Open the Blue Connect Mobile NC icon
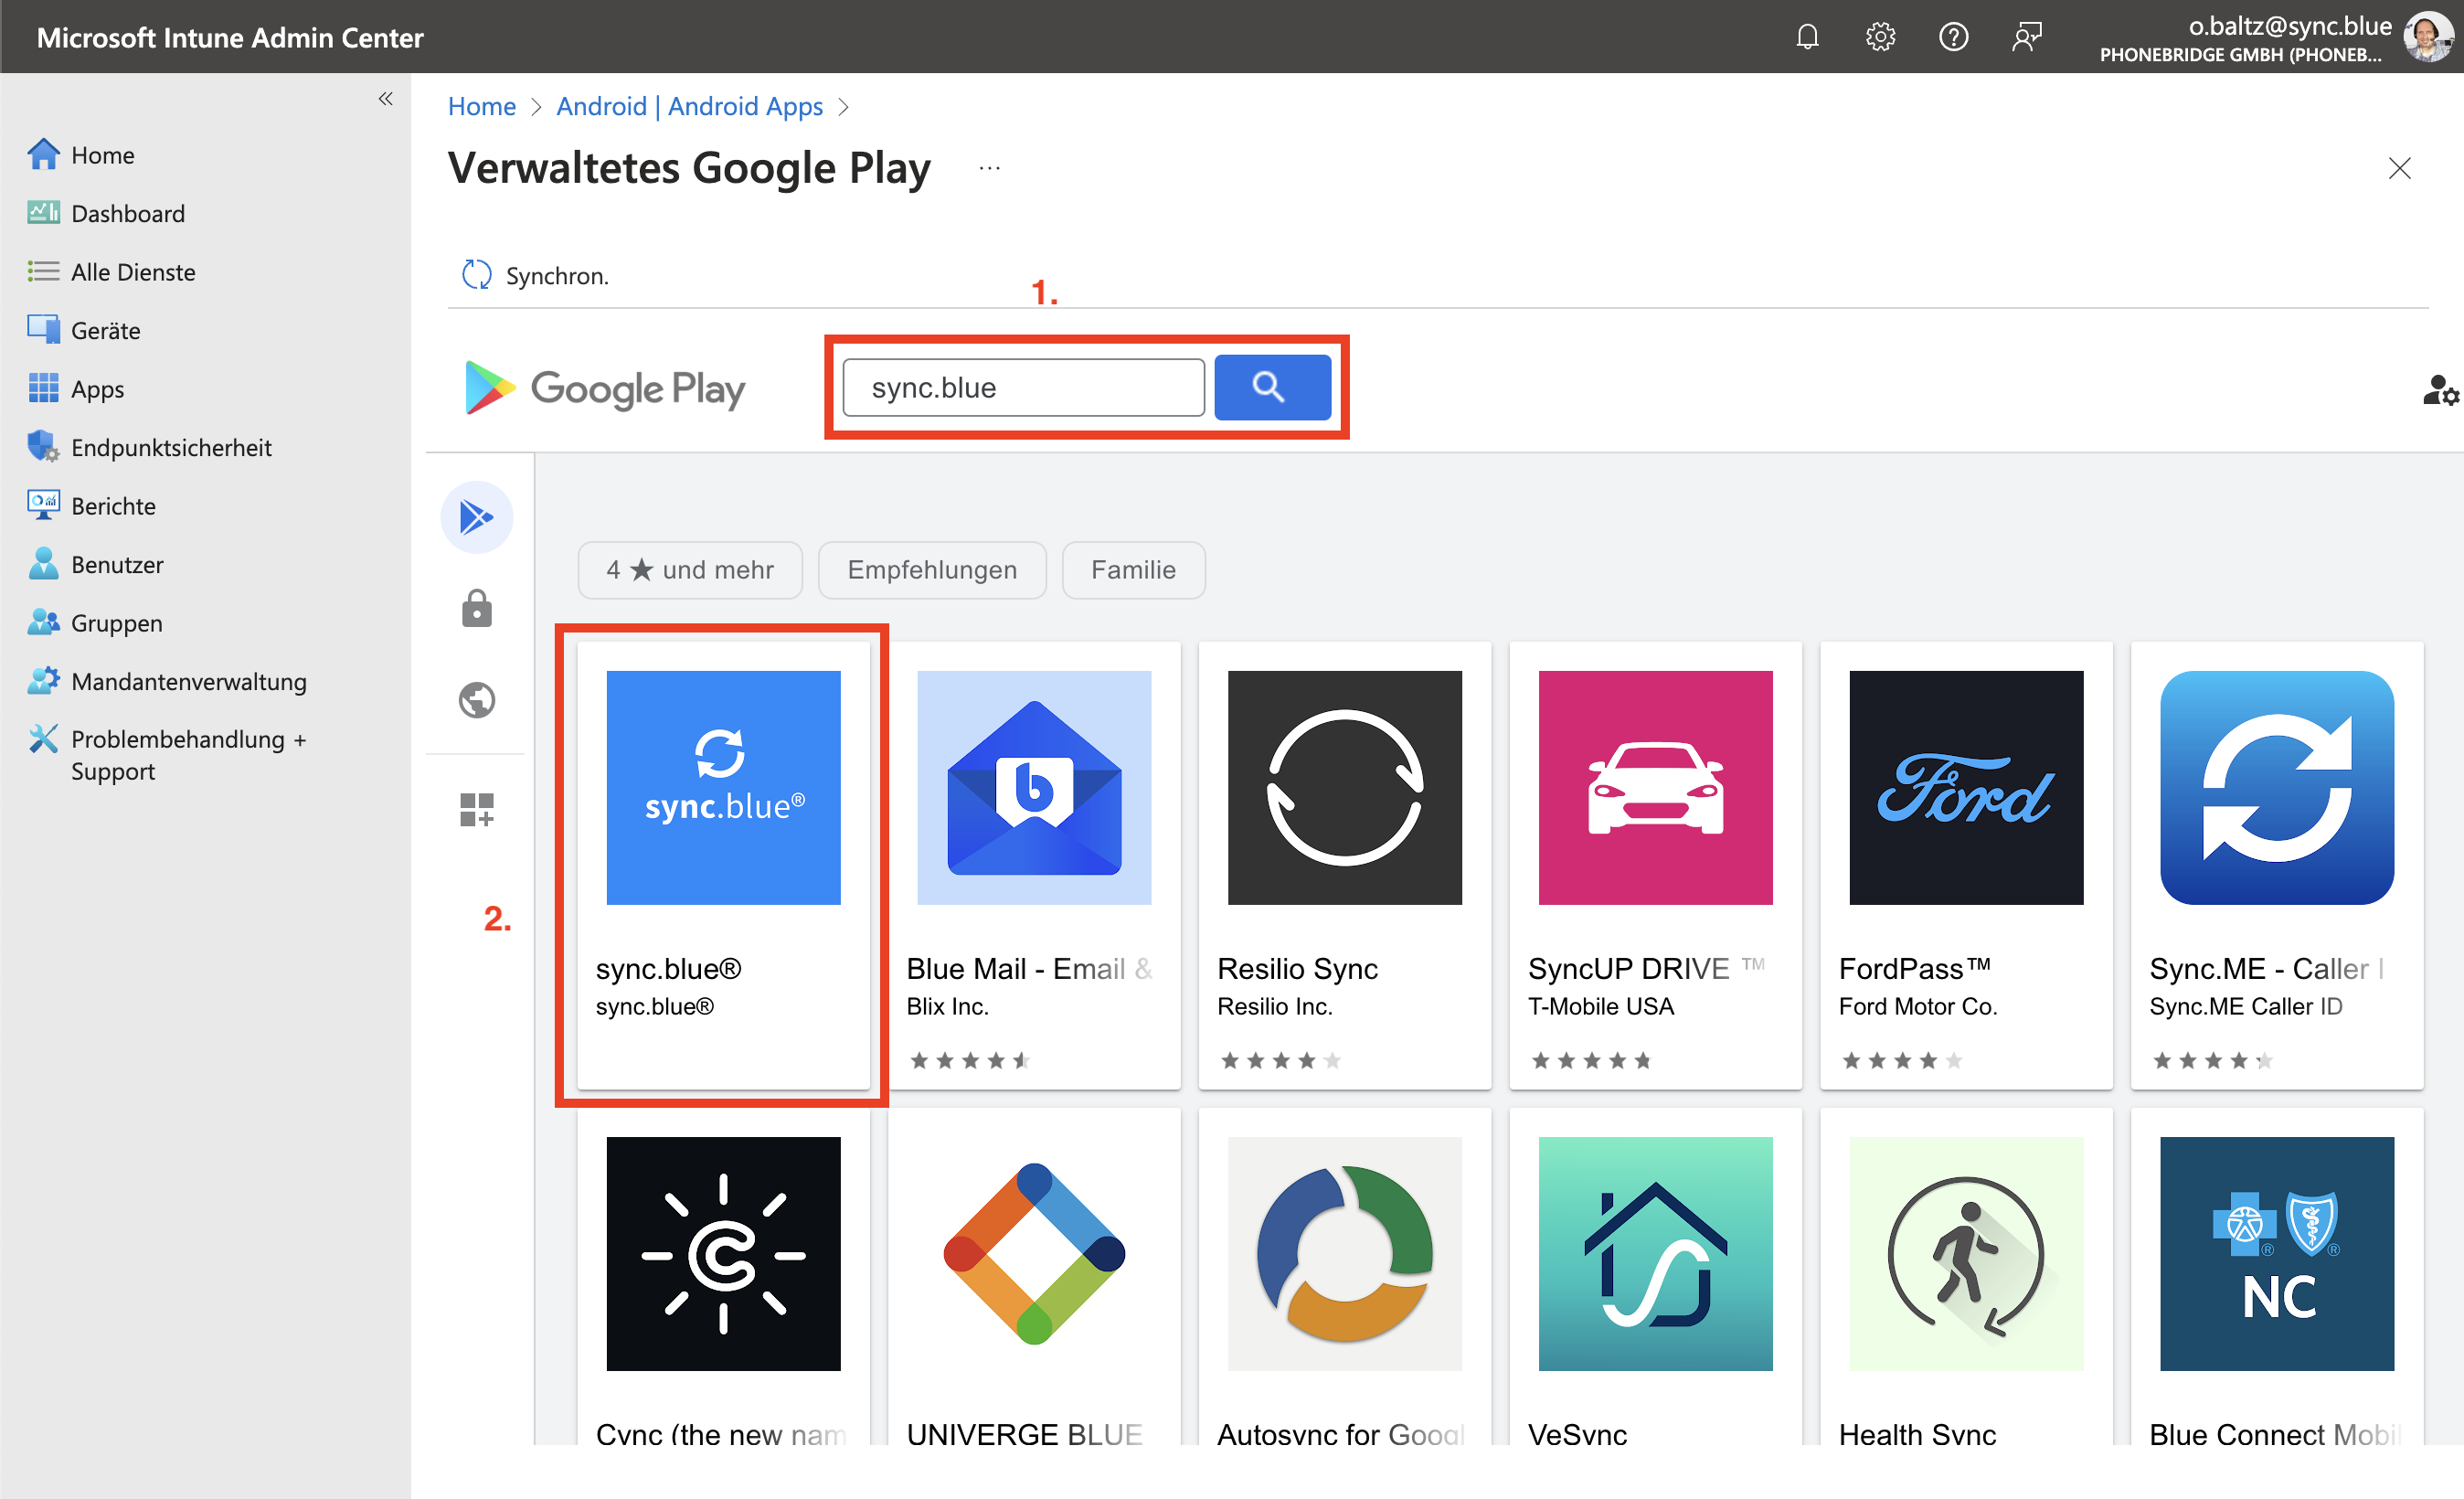The width and height of the screenshot is (2464, 1499). 2277,1254
